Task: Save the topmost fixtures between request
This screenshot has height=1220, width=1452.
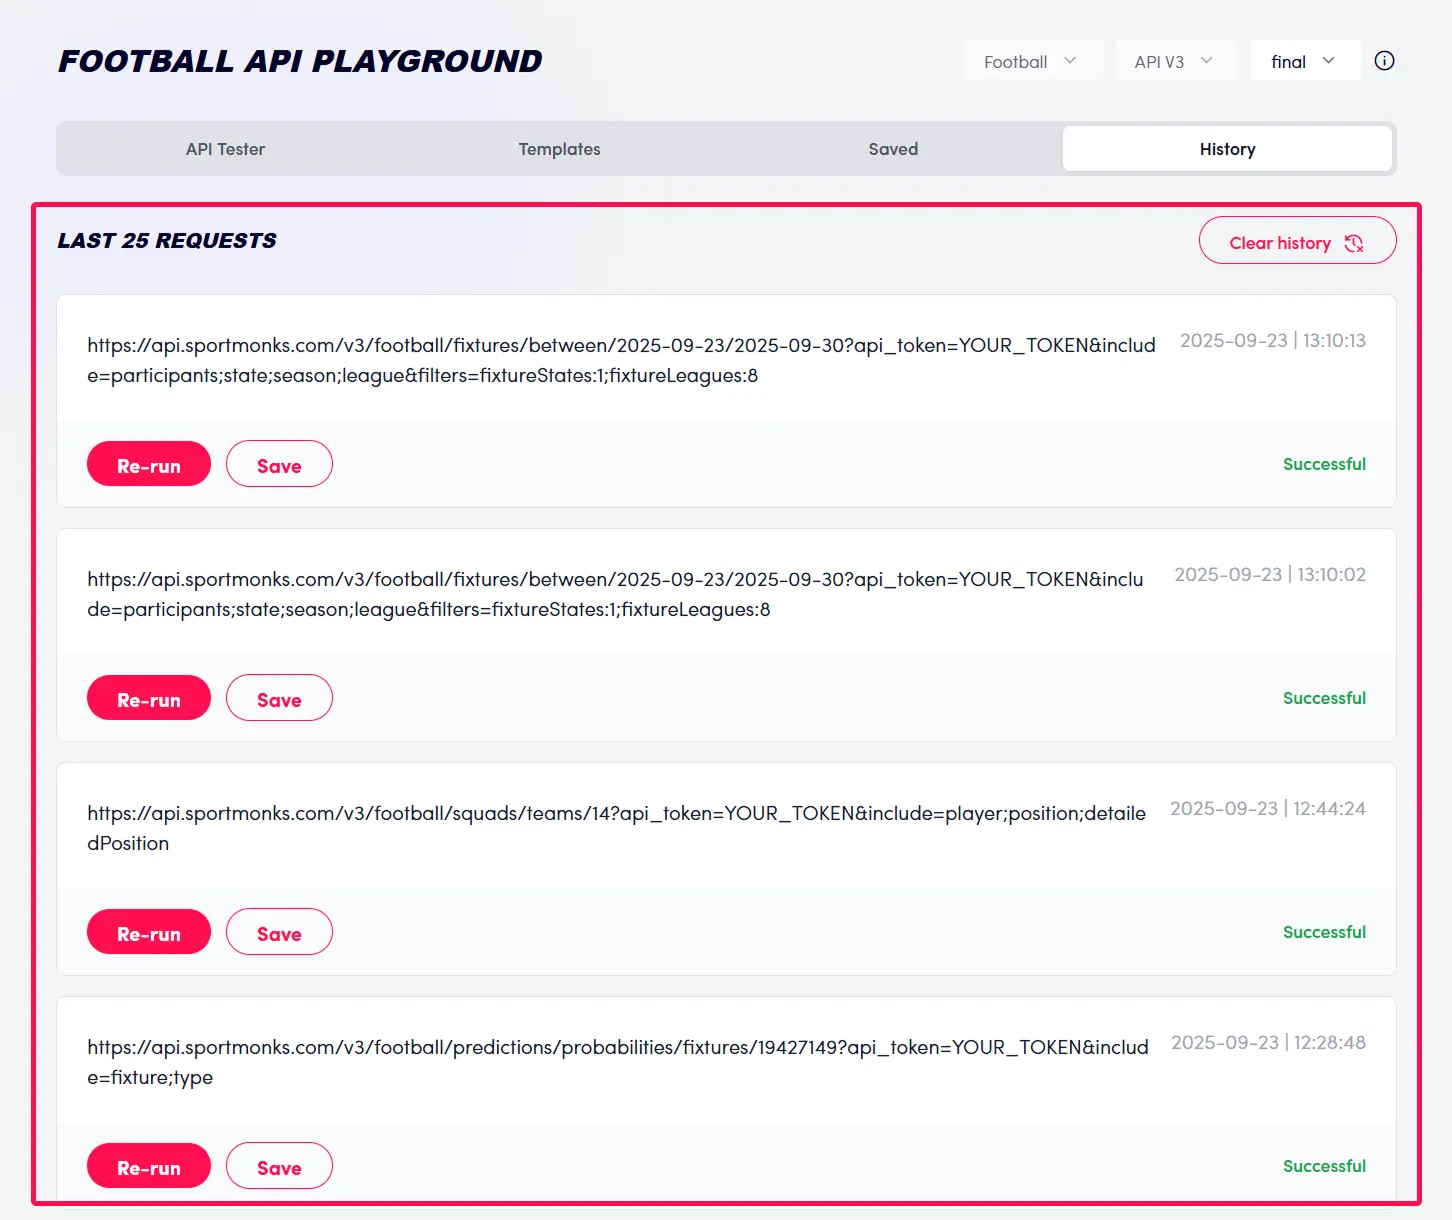Action: pyautogui.click(x=279, y=463)
